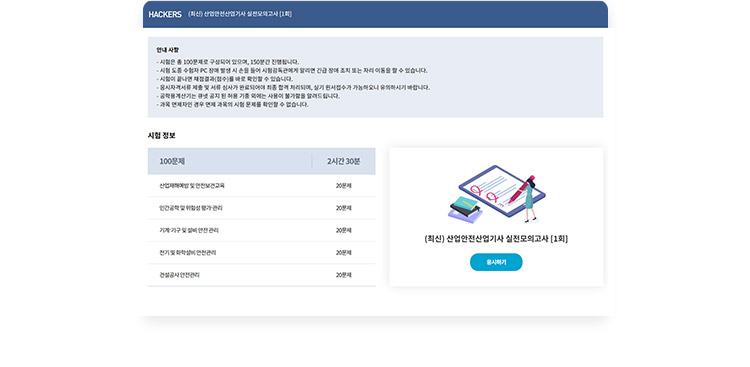
Task: Select the header title 산업안전산업기사 실전모의고사
Action: 240,14
